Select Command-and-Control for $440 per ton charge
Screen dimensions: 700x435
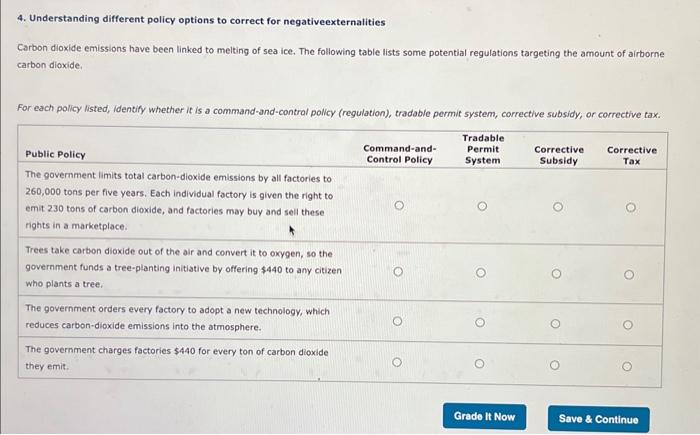(x=398, y=363)
